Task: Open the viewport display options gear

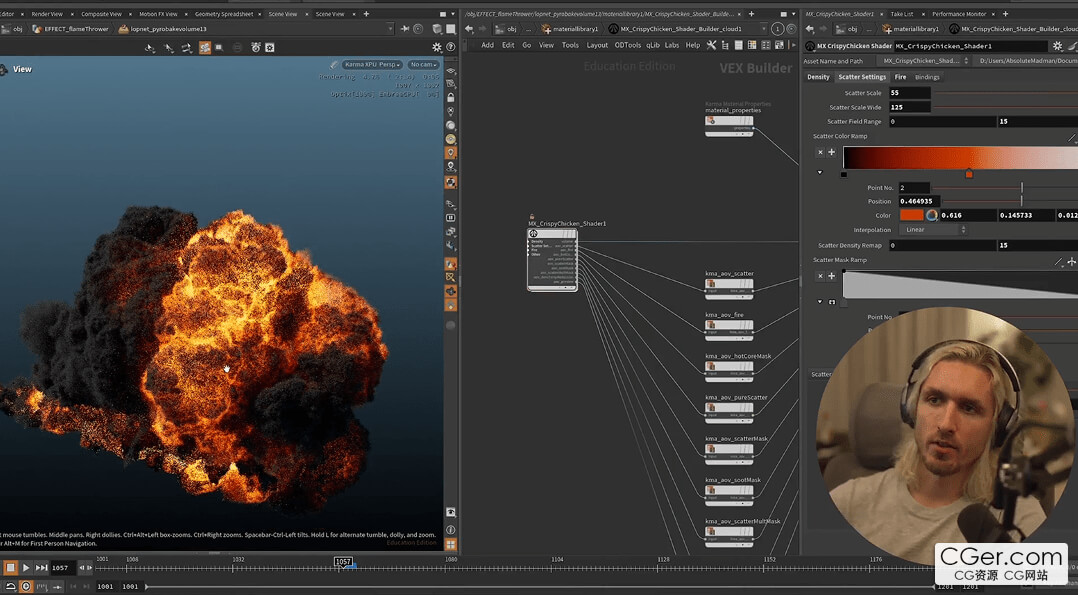Action: tap(436, 47)
